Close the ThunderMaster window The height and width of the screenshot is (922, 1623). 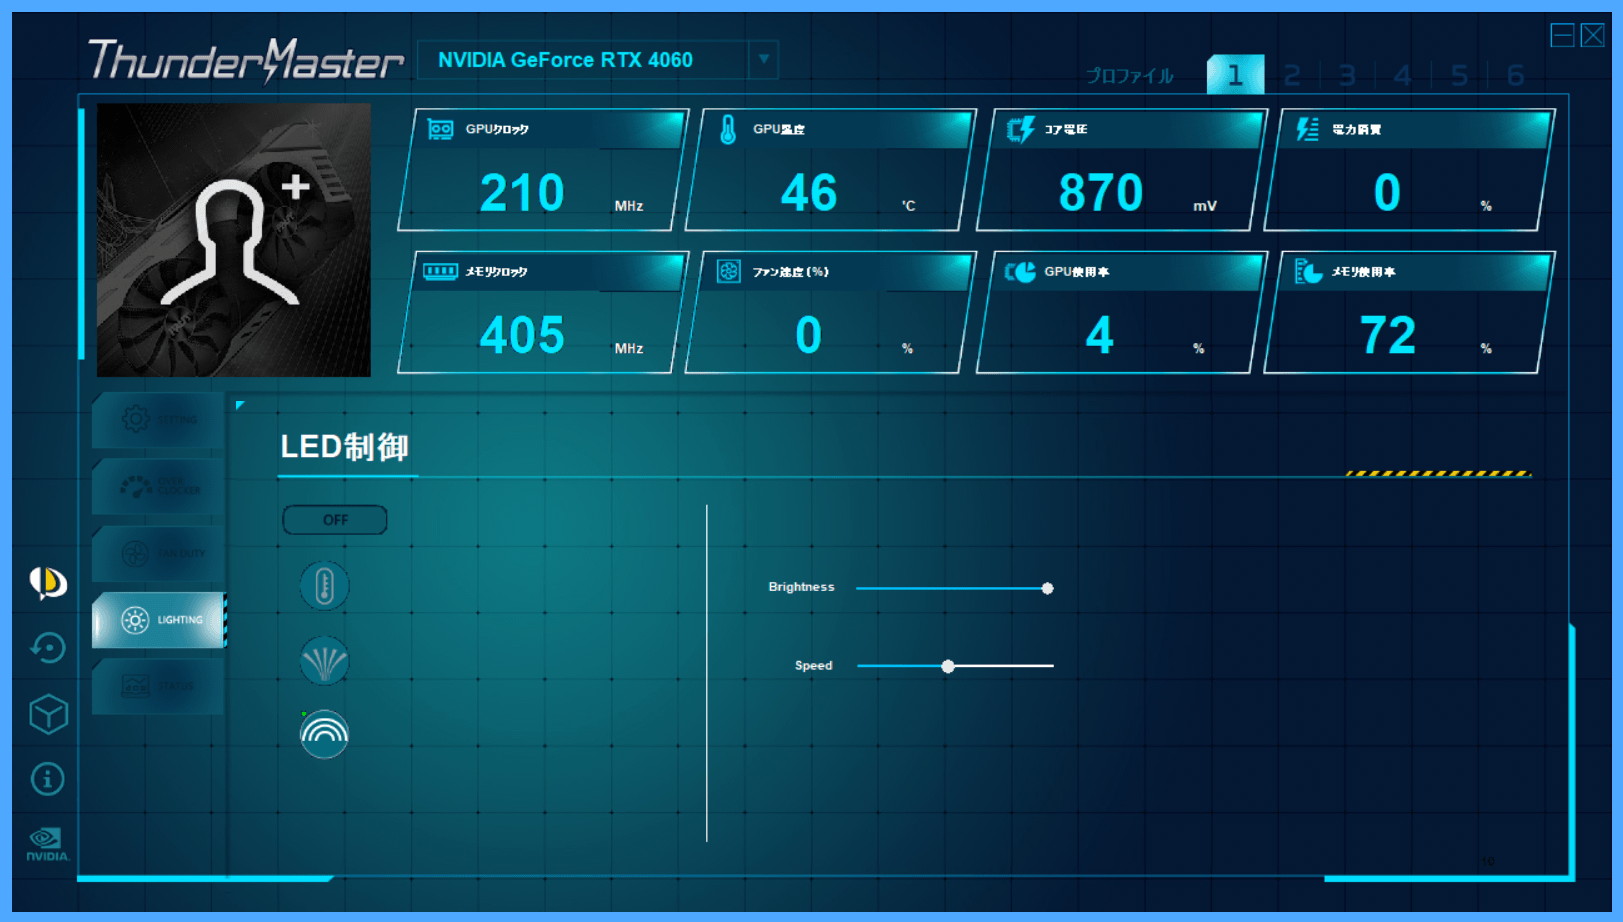(1593, 36)
